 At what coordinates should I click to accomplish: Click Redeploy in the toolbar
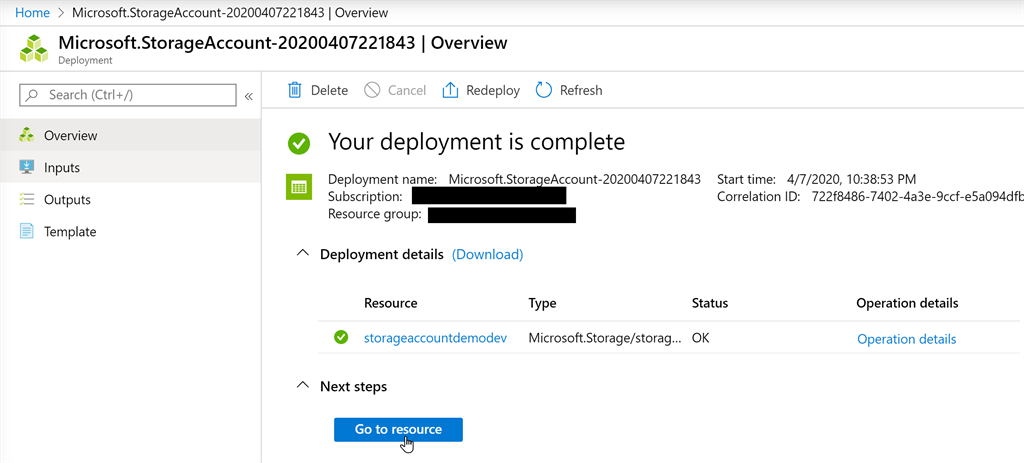481,90
